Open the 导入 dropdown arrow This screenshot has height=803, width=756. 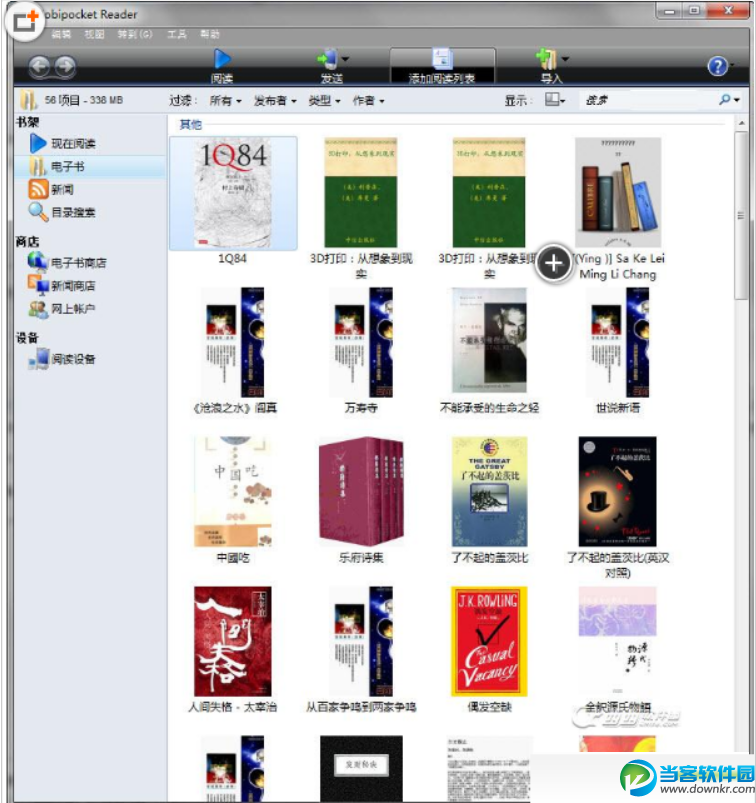coord(565,59)
